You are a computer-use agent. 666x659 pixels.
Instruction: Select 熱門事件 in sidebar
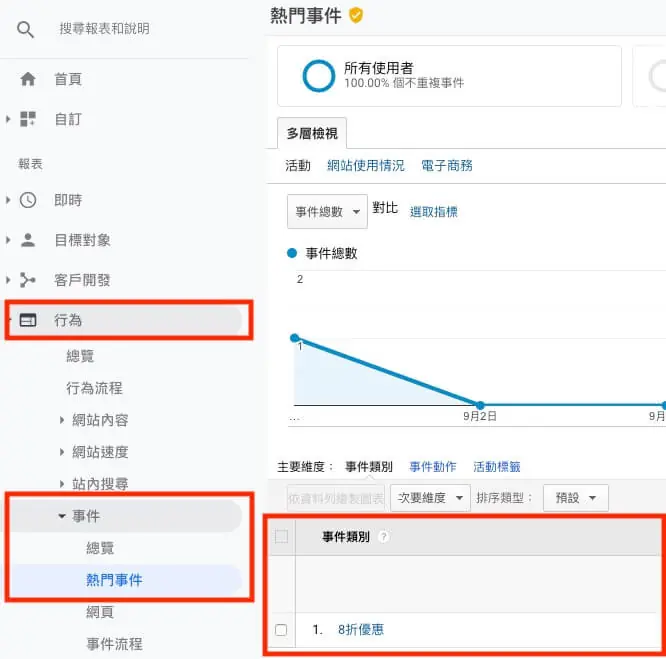114,580
